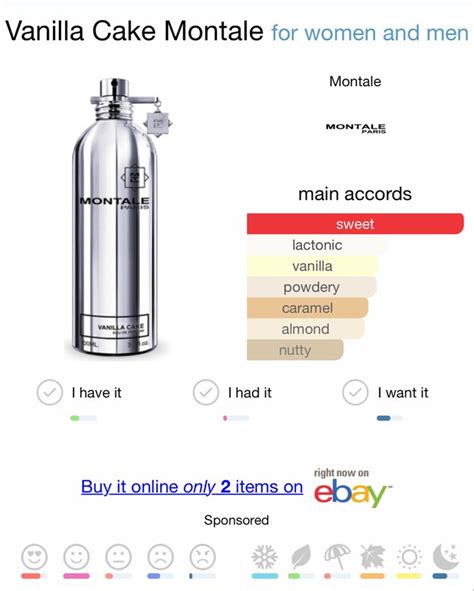Image resolution: width=474 pixels, height=591 pixels.
Task: Vote summer with the beach umbrella icon
Action: (337, 557)
